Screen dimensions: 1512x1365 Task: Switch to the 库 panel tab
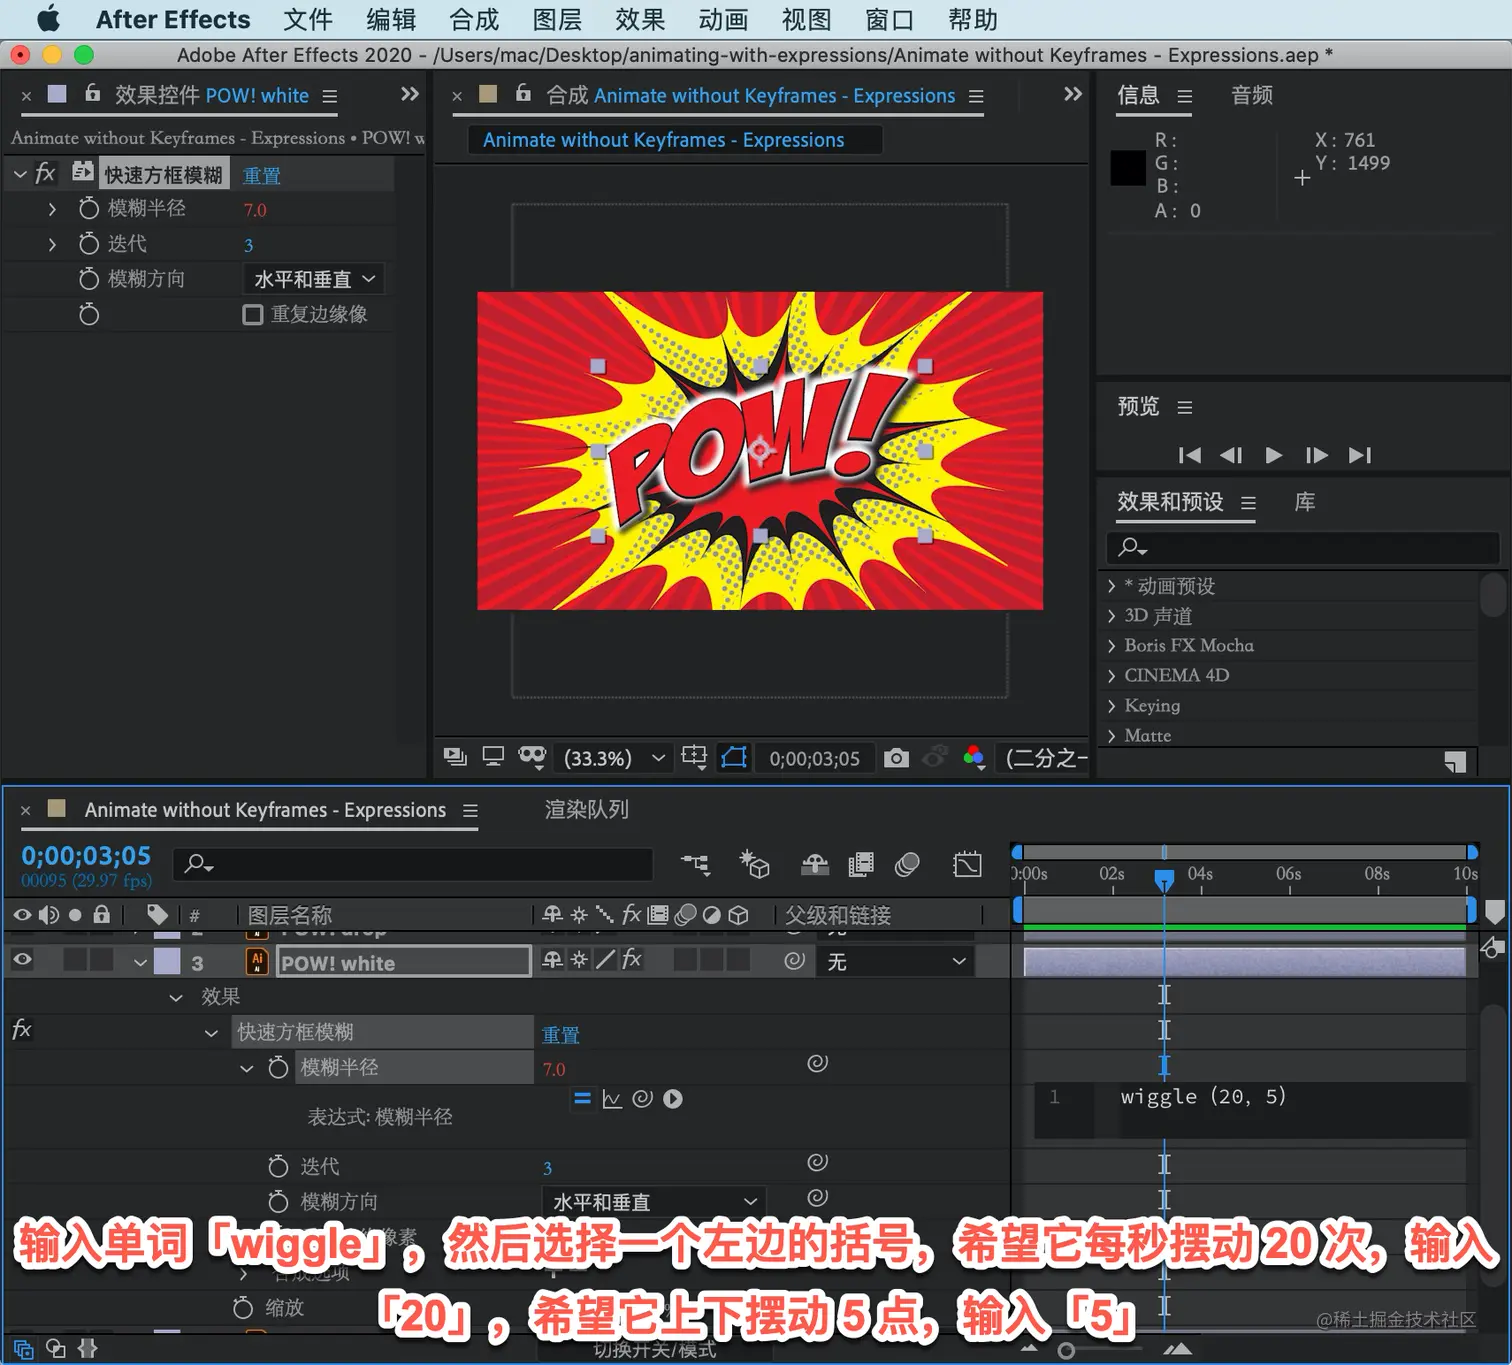pyautogui.click(x=1305, y=502)
